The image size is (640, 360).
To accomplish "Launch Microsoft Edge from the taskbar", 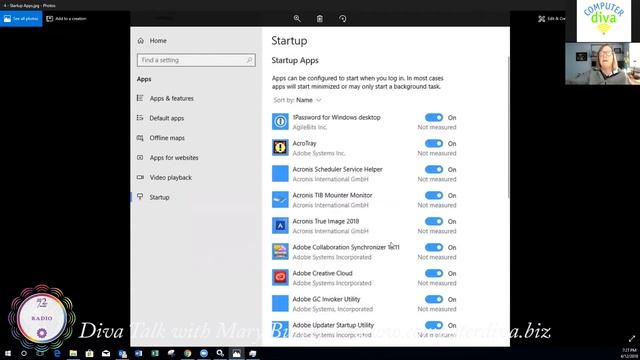I will pyautogui.click(x=57, y=353).
